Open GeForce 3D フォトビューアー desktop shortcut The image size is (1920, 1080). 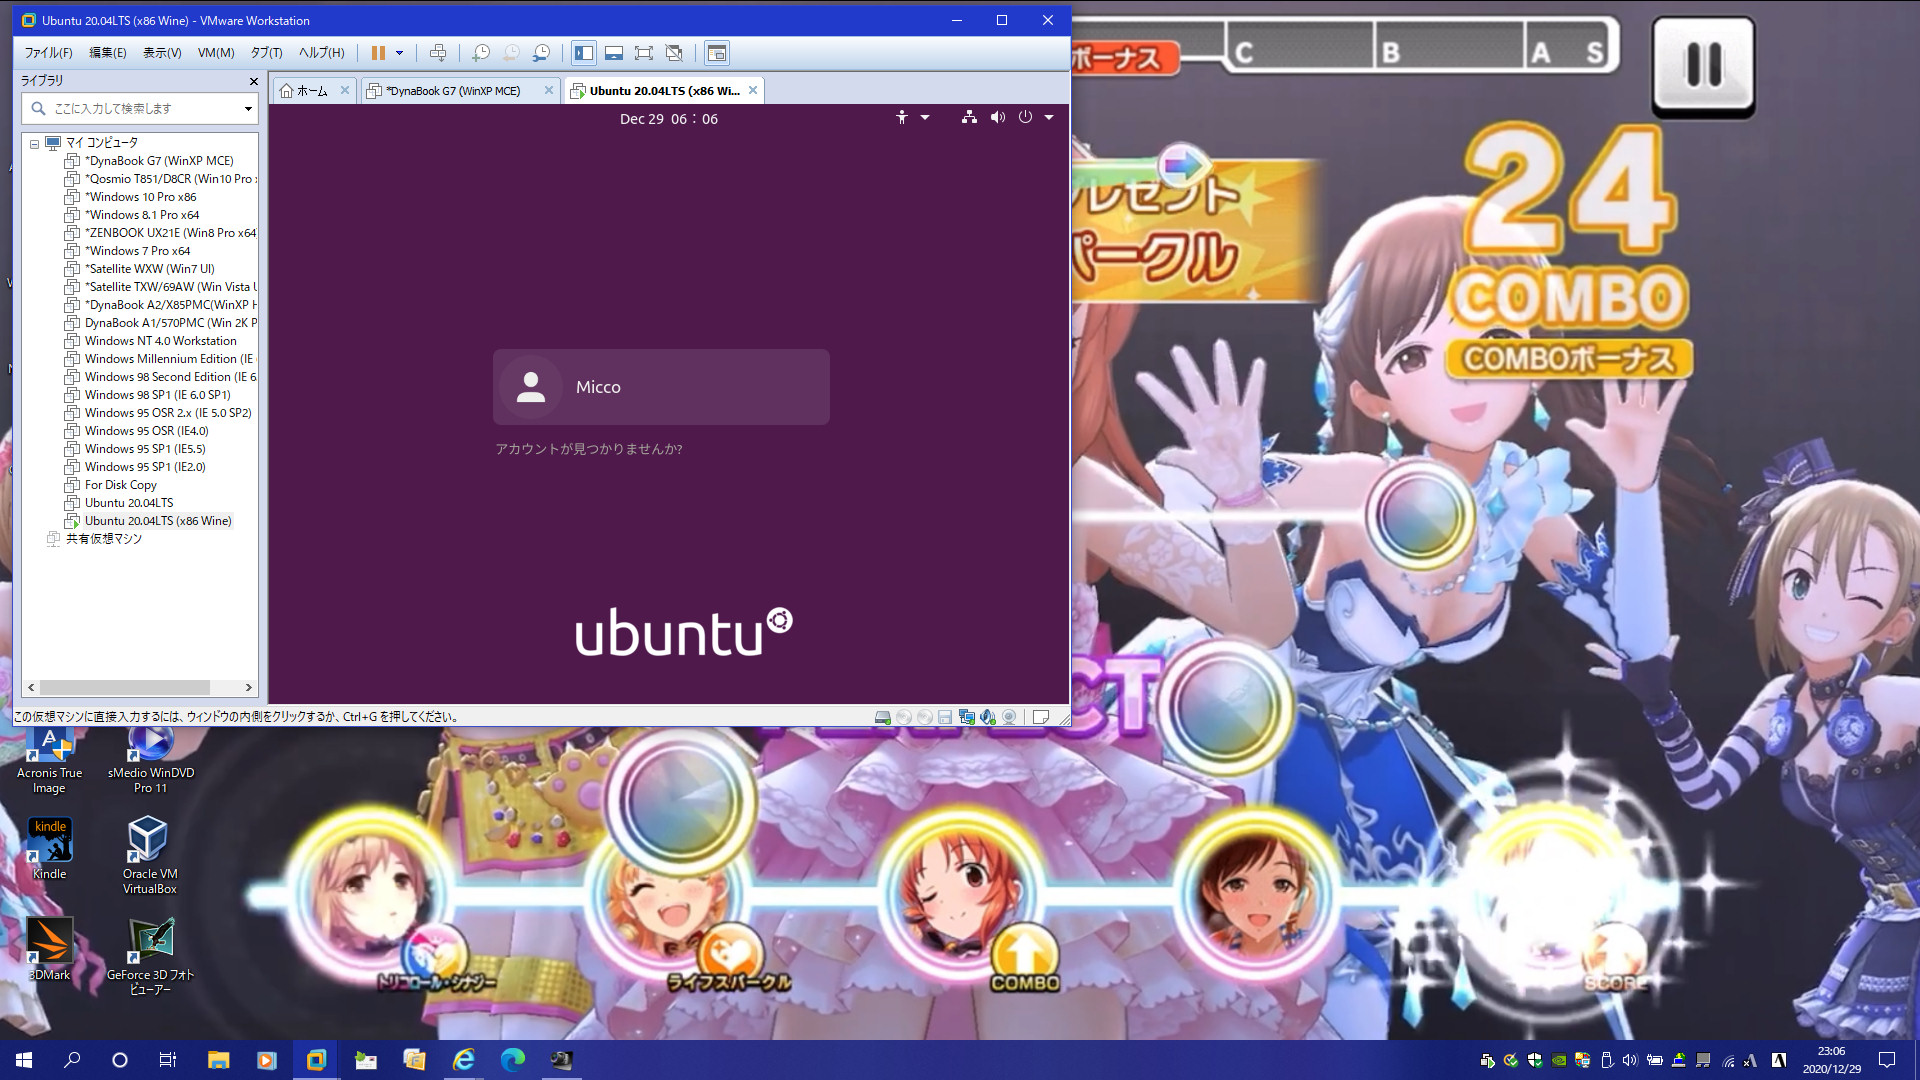tap(150, 956)
